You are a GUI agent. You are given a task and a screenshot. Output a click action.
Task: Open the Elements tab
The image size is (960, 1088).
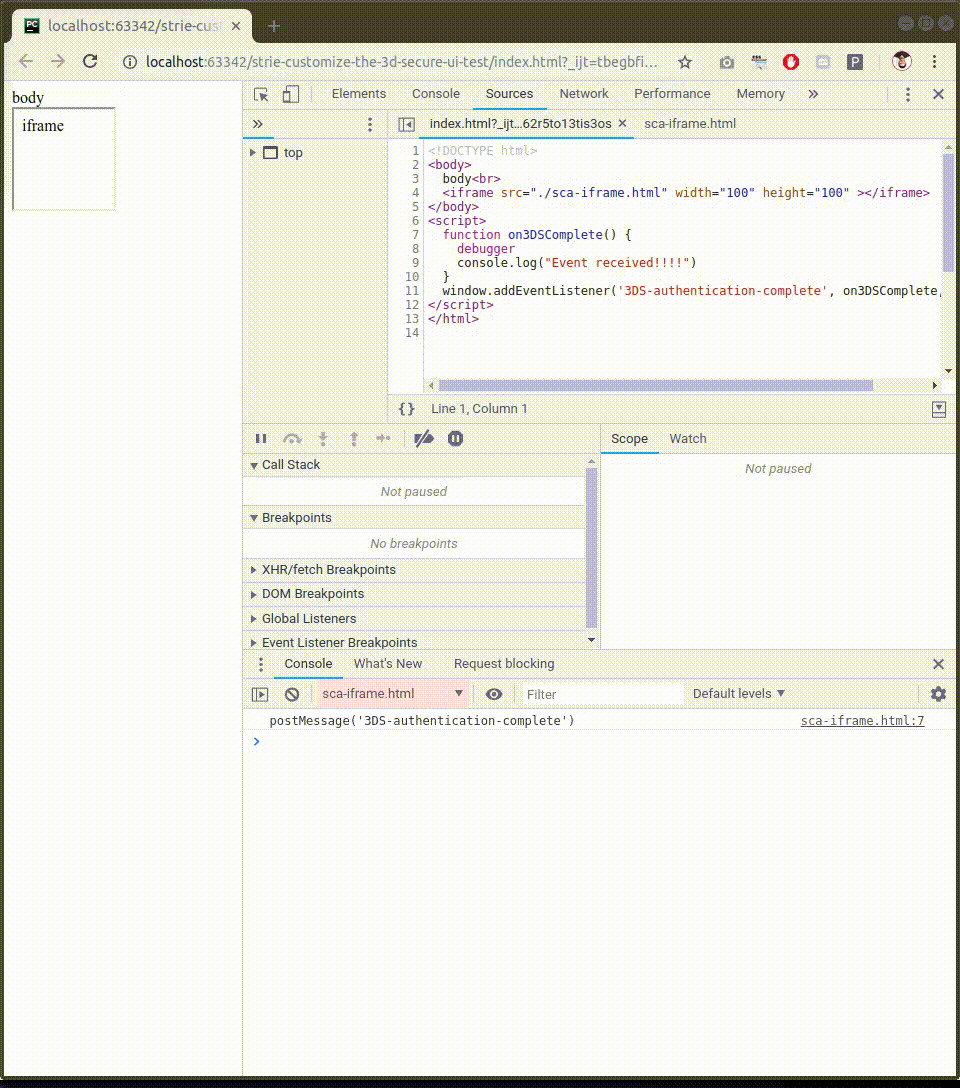(359, 94)
